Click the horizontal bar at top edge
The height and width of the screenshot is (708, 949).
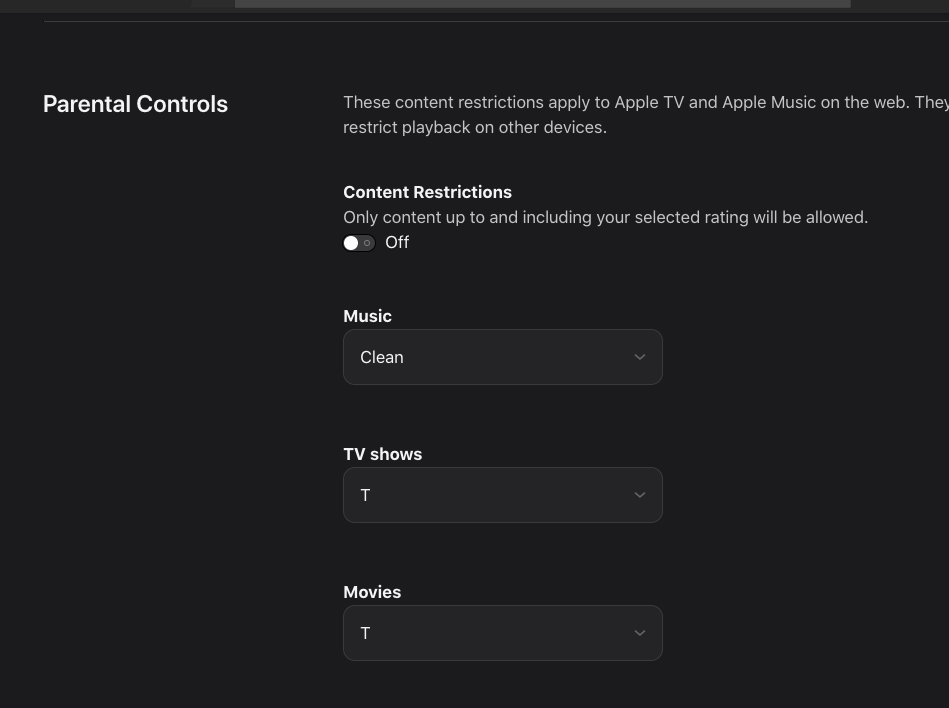542,4
